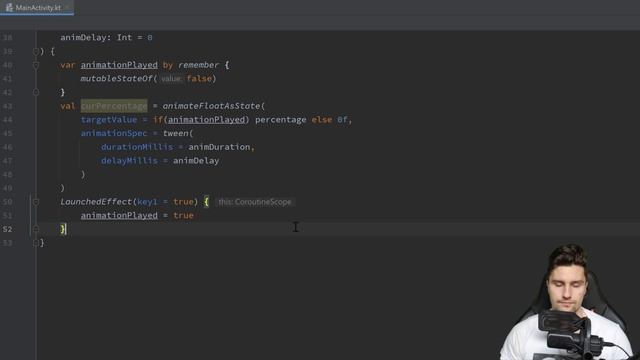Image resolution: width=640 pixels, height=360 pixels.
Task: Click line number 43 in the gutter
Action: [x=7, y=106]
